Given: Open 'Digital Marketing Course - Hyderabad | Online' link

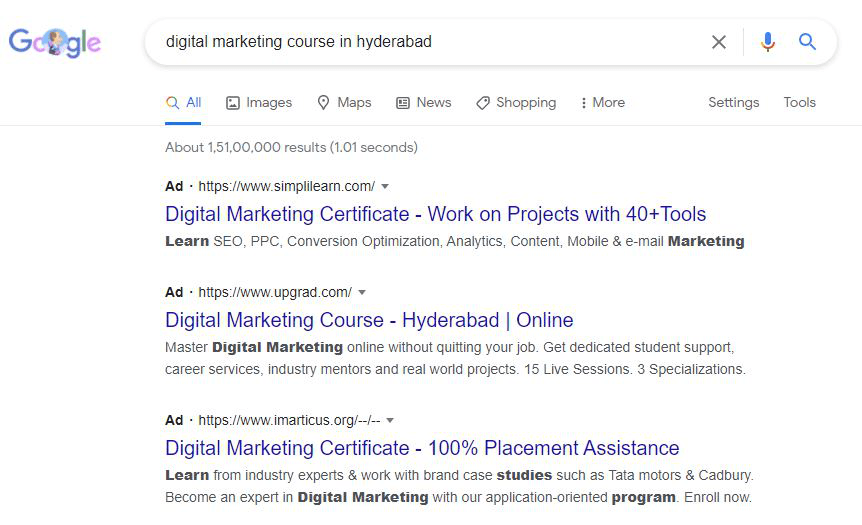Looking at the screenshot, I should tap(369, 320).
